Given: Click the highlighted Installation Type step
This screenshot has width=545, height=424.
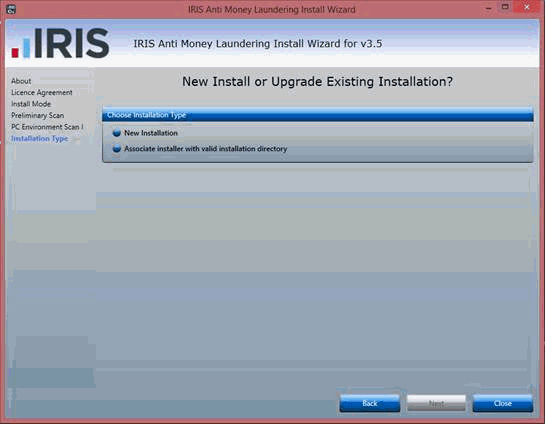Looking at the screenshot, I should tap(39, 138).
